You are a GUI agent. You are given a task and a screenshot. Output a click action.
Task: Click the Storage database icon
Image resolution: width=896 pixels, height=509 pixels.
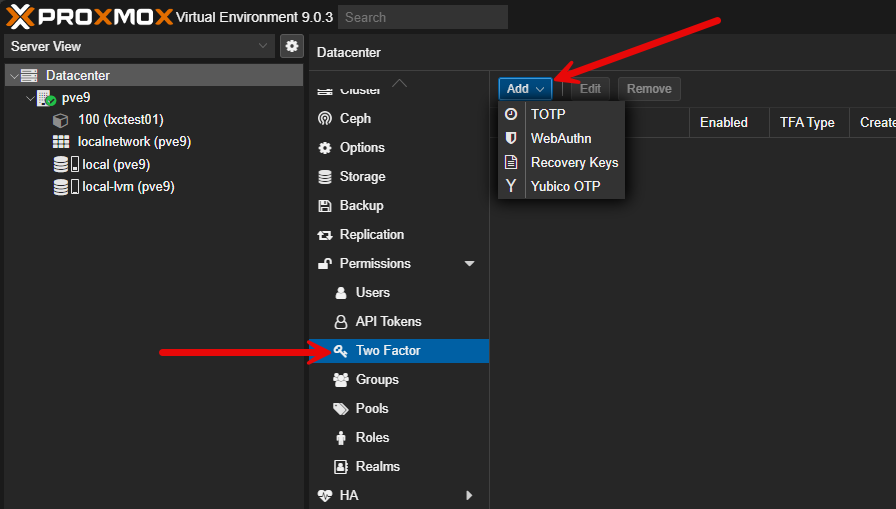click(x=324, y=176)
